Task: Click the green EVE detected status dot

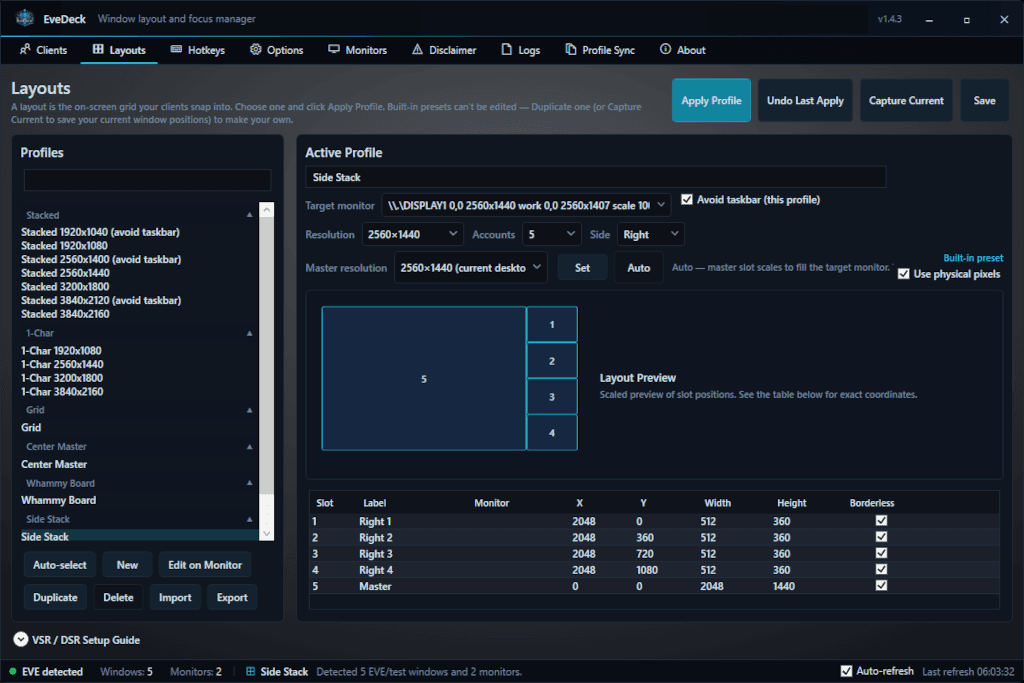Action: [12, 671]
